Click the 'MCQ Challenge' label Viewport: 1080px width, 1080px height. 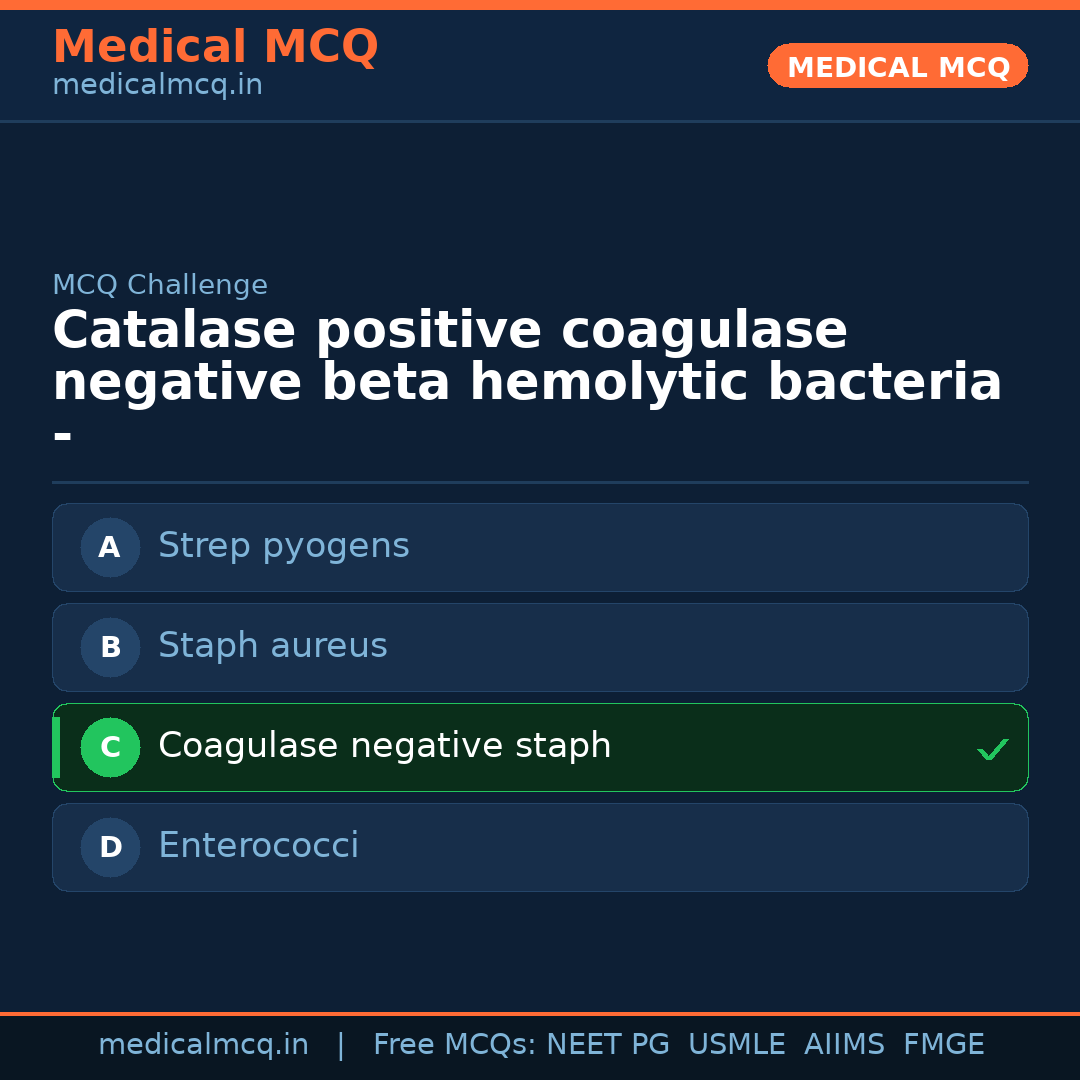[160, 285]
